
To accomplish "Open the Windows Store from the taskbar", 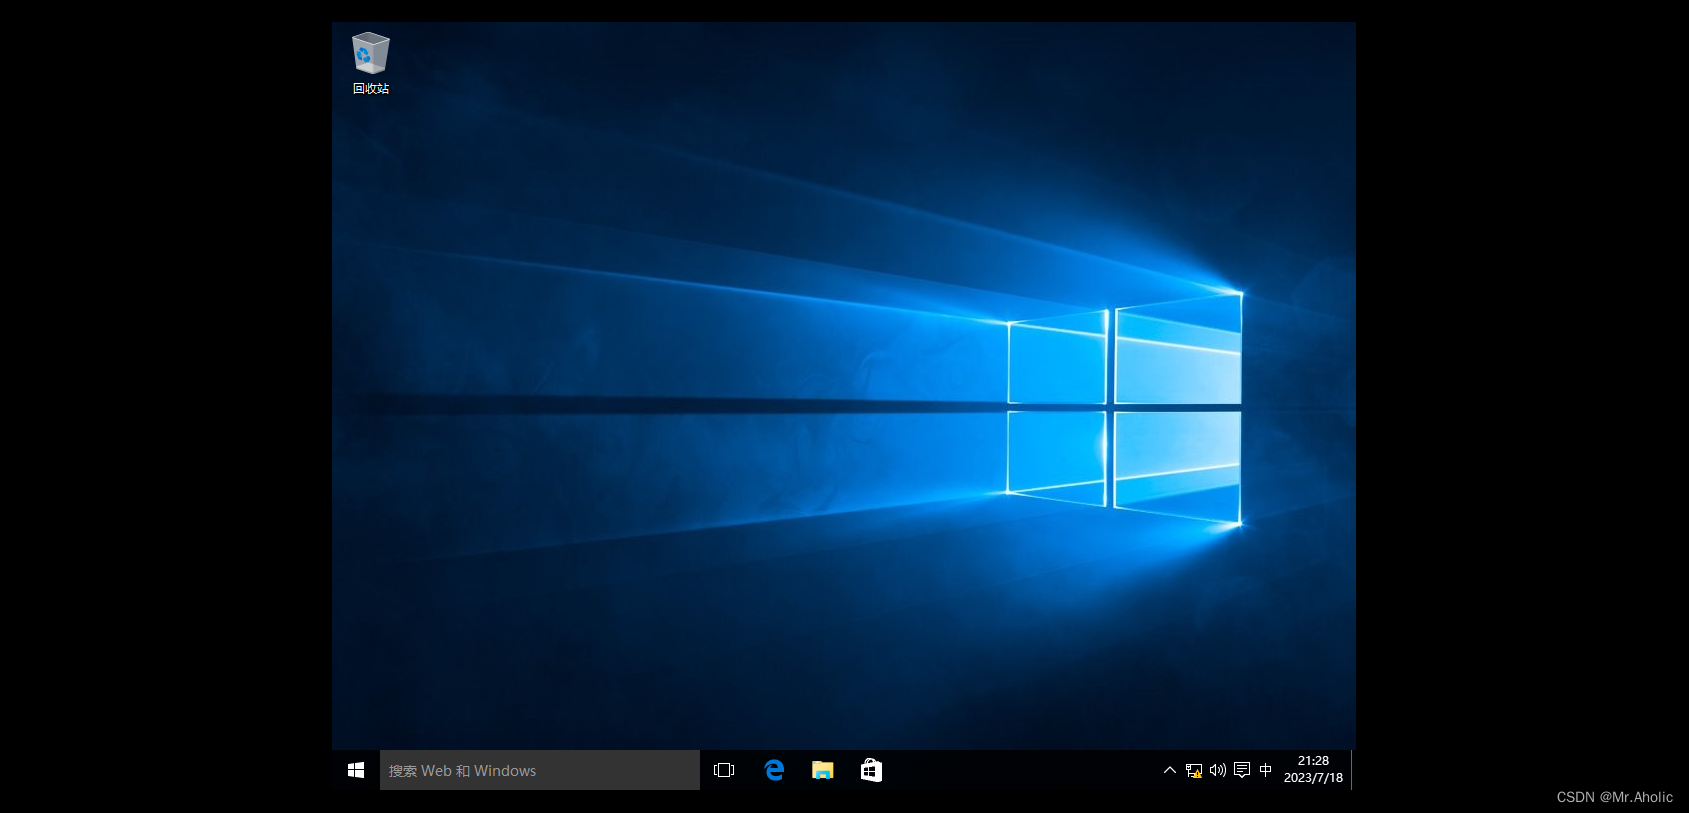I will [x=871, y=770].
